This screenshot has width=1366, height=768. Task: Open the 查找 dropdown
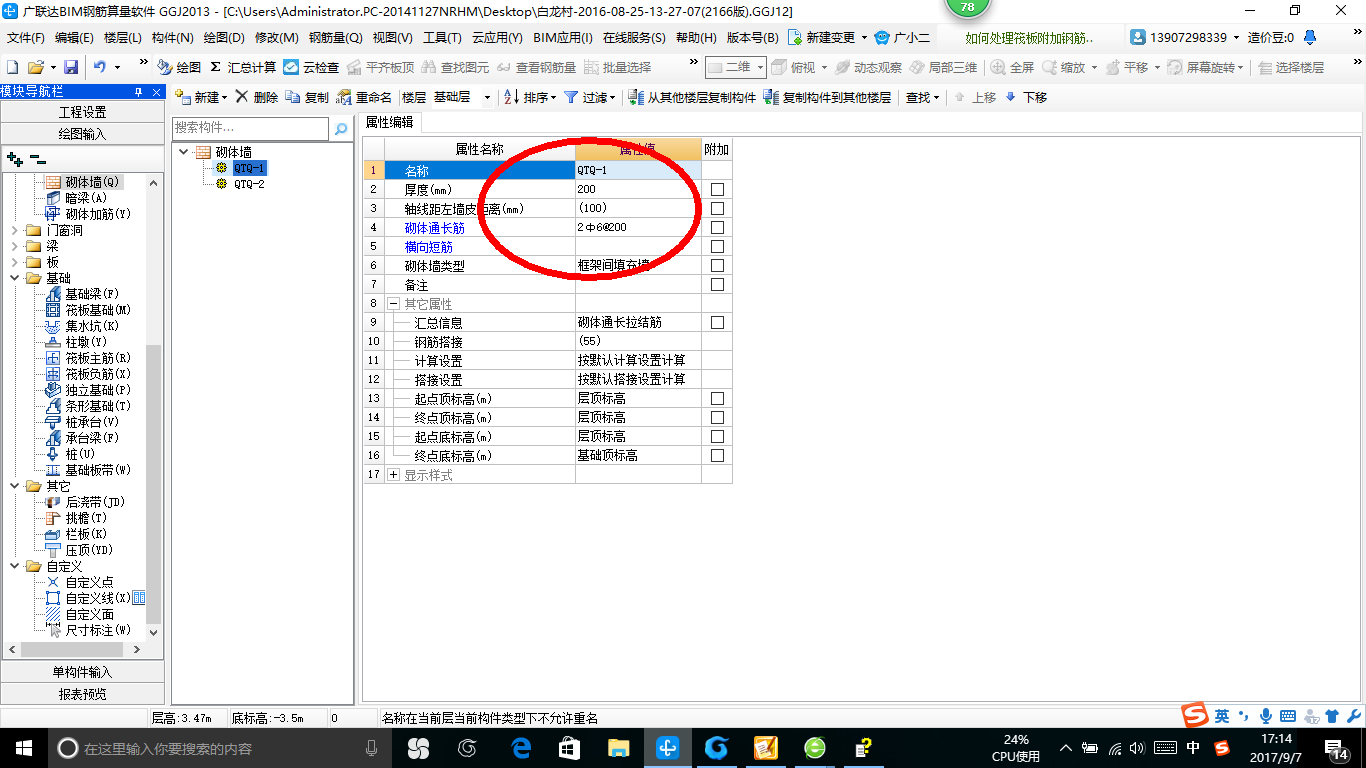[936, 97]
